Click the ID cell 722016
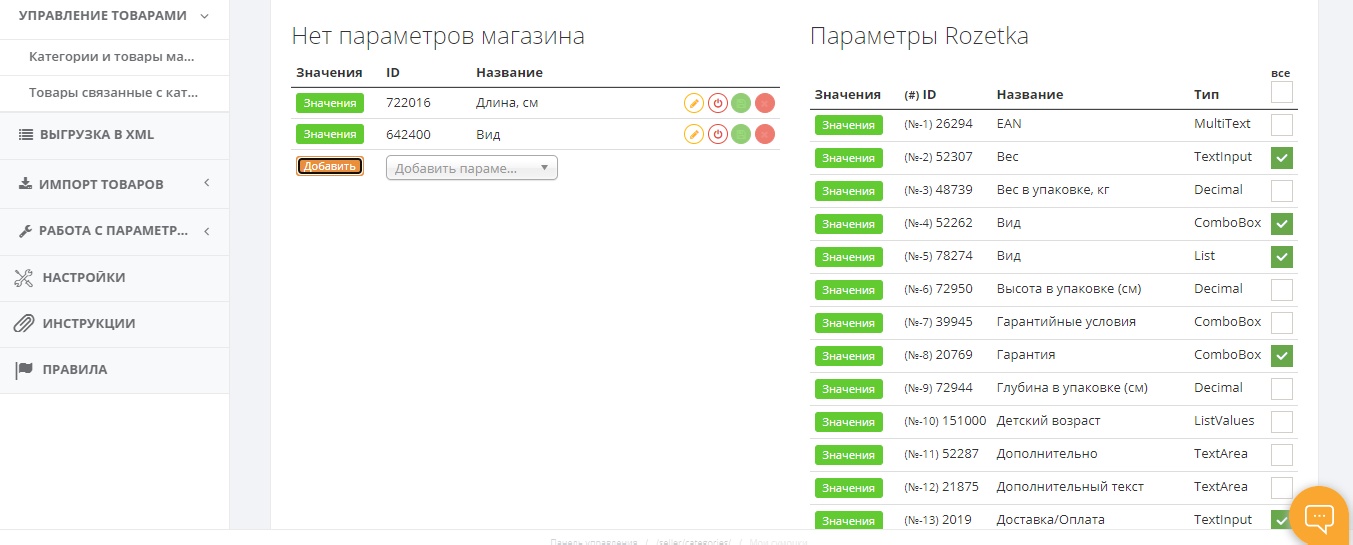Viewport: 1353px width, 545px height. pyautogui.click(x=408, y=103)
